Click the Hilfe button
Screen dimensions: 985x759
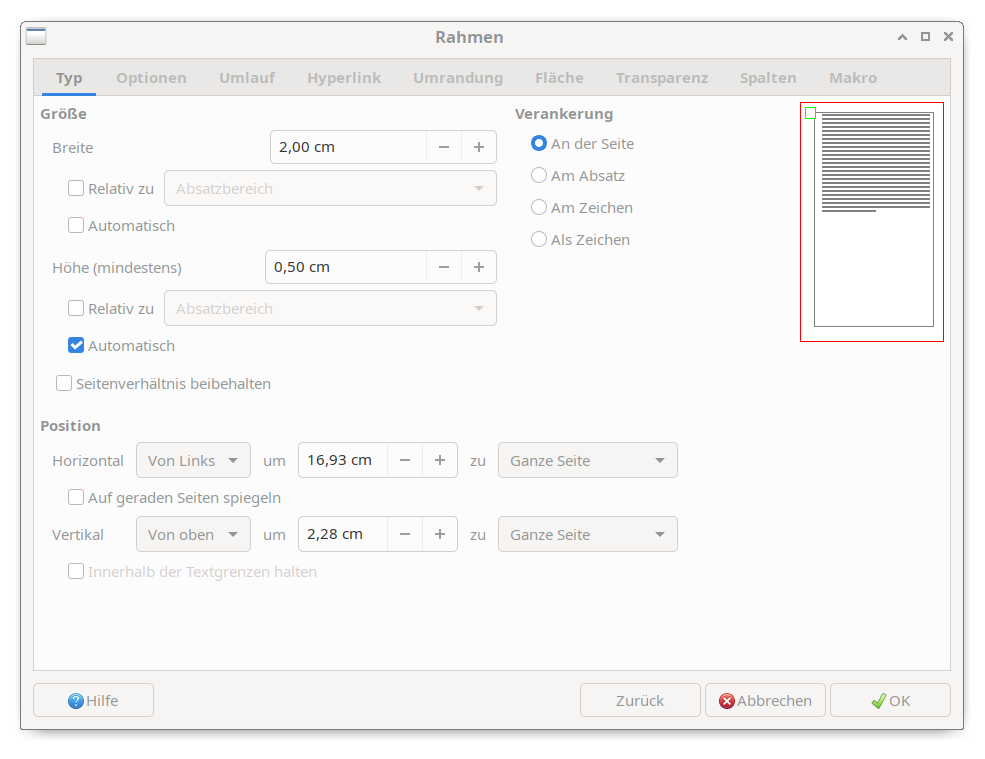point(94,701)
